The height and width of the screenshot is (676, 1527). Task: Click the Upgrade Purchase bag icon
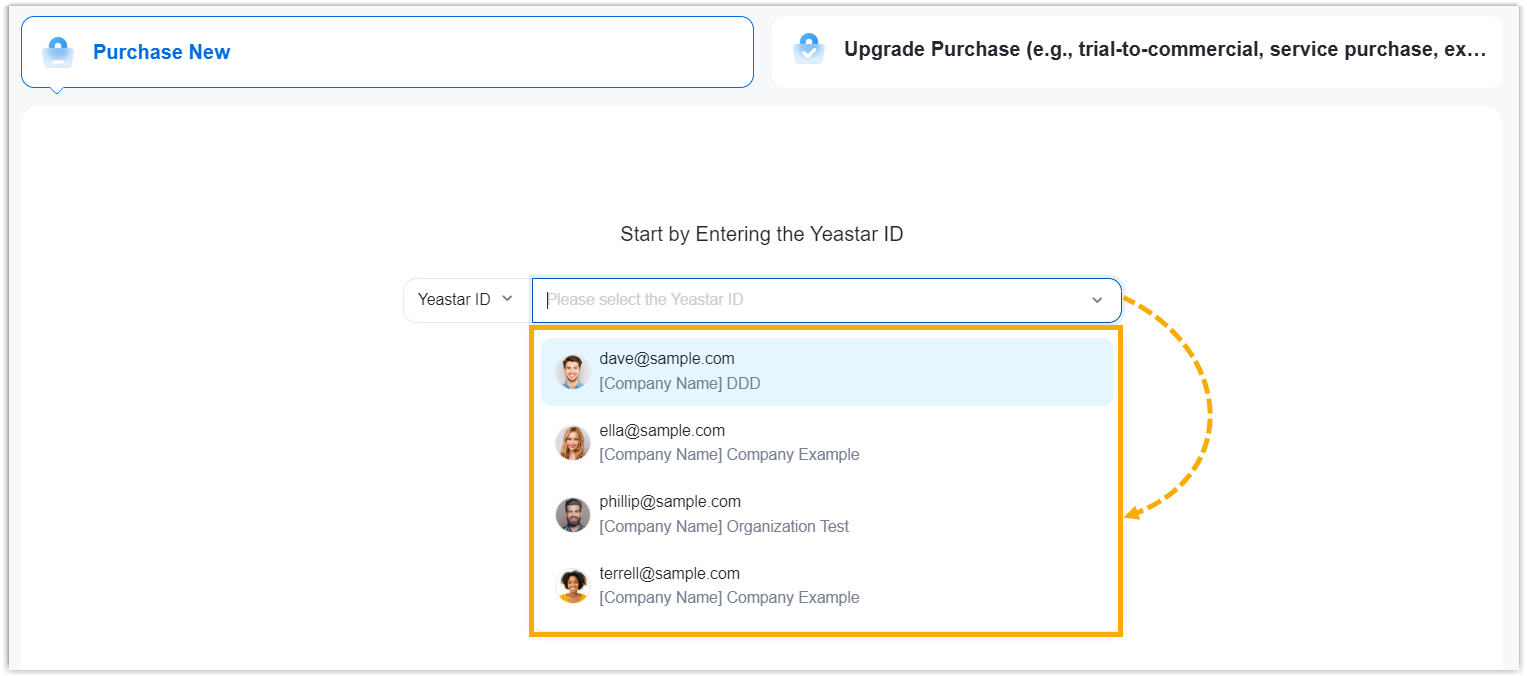pyautogui.click(x=808, y=49)
